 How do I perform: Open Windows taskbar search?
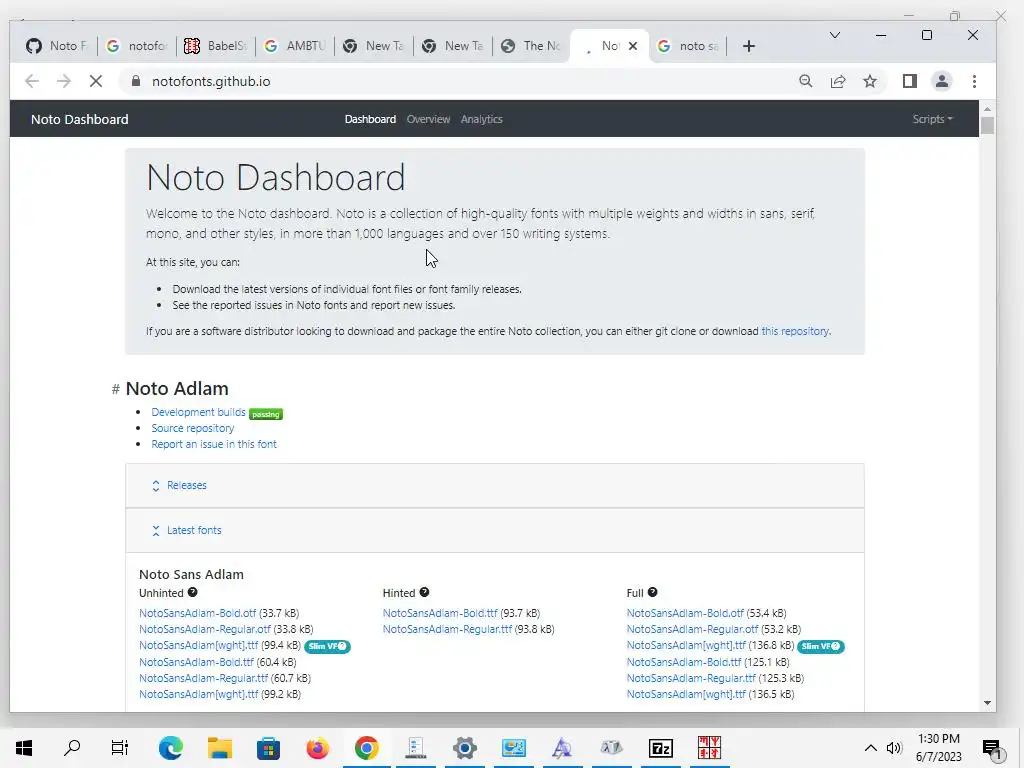point(72,748)
